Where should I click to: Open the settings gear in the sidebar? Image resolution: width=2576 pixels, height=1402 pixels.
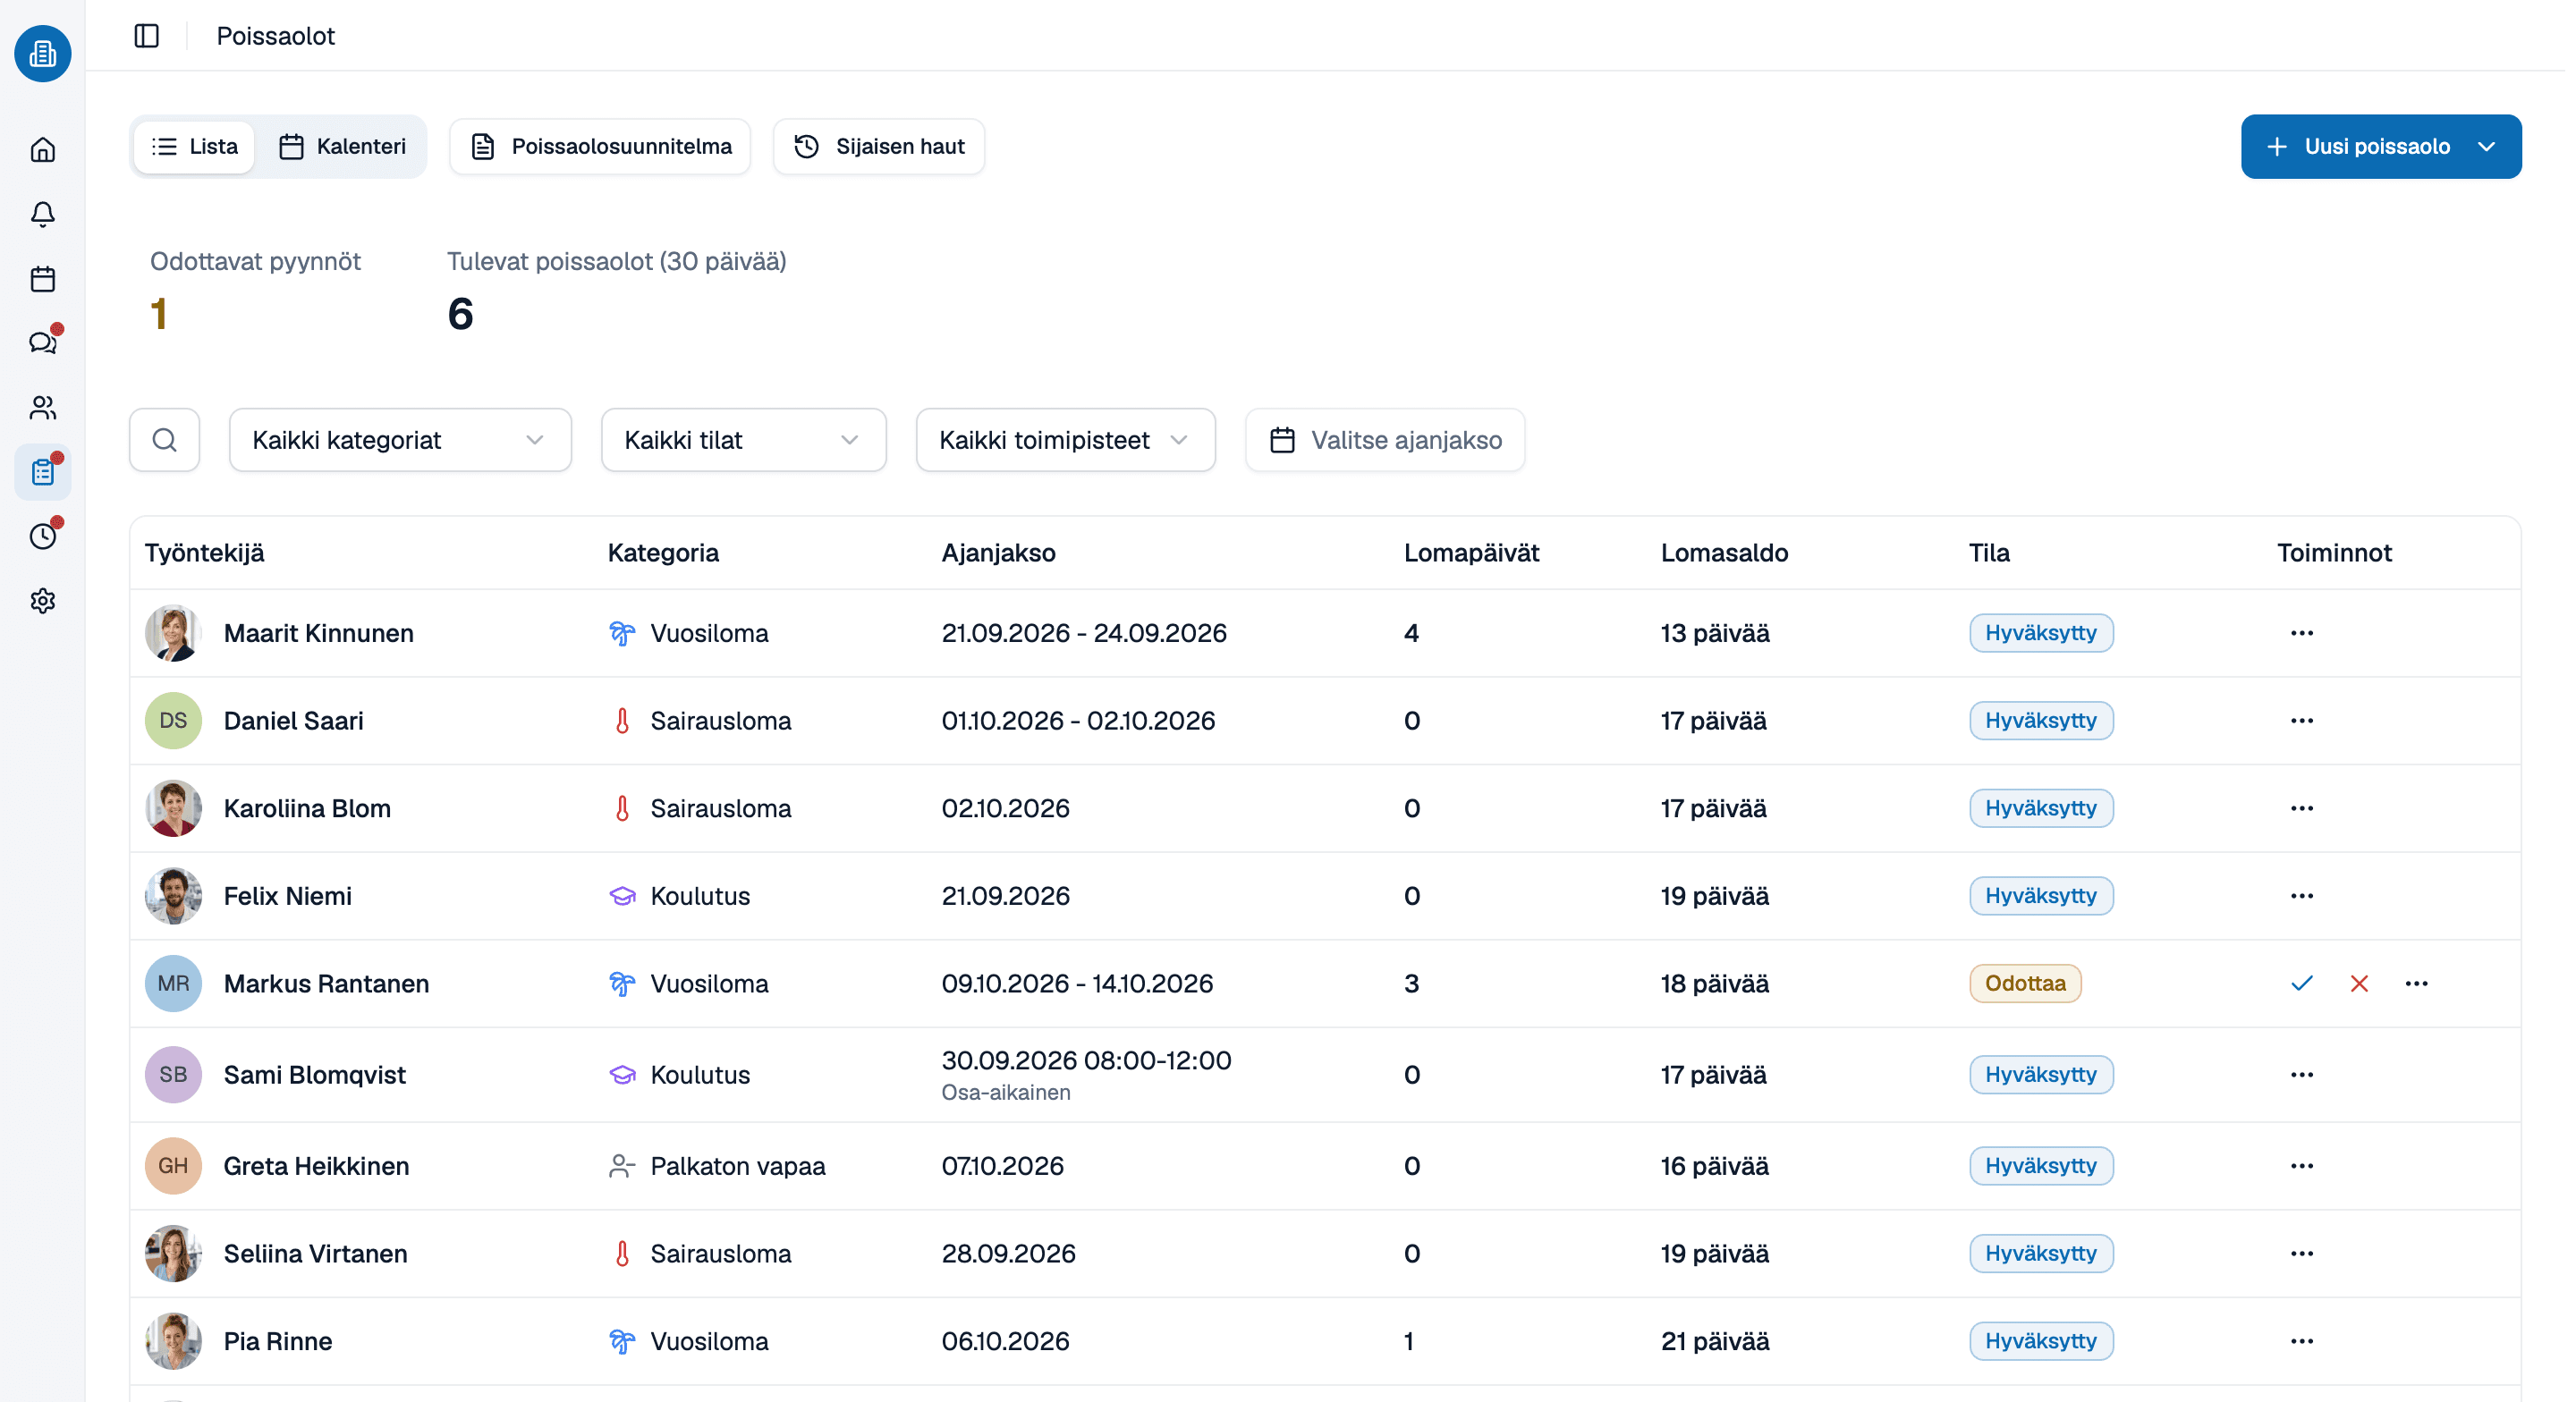[x=42, y=601]
